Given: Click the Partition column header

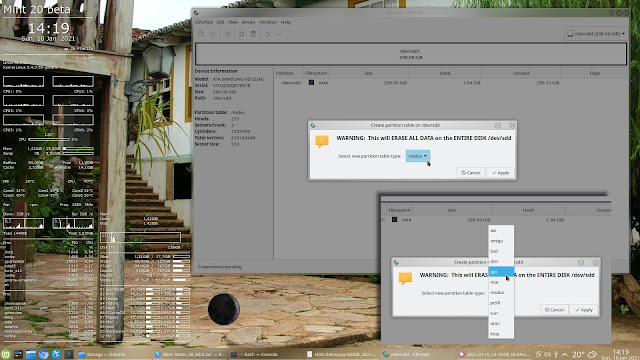Looking at the screenshot, I should click(288, 73).
